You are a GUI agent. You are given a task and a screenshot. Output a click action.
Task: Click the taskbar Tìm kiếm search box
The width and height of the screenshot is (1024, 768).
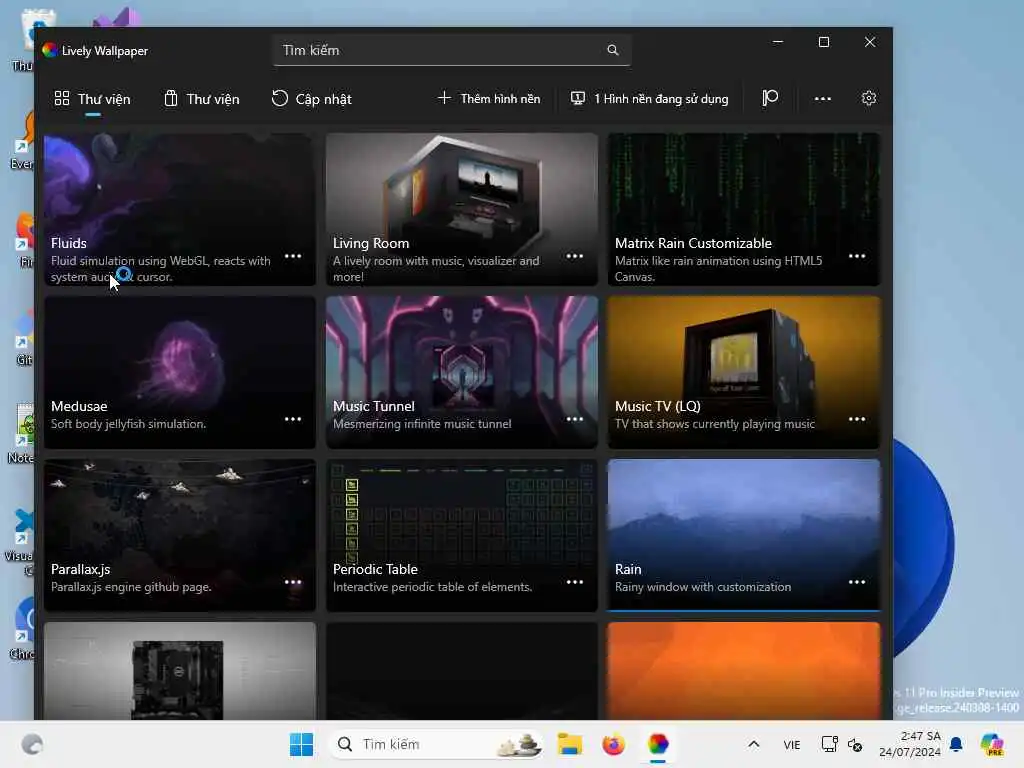[x=437, y=744]
